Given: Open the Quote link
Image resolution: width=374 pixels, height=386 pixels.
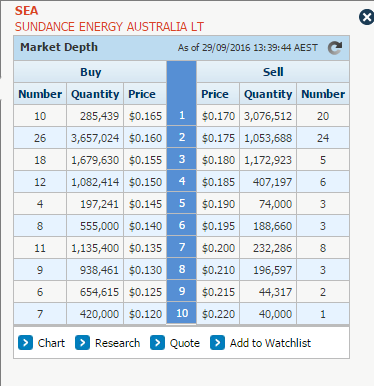Looking at the screenshot, I should 185,343.
